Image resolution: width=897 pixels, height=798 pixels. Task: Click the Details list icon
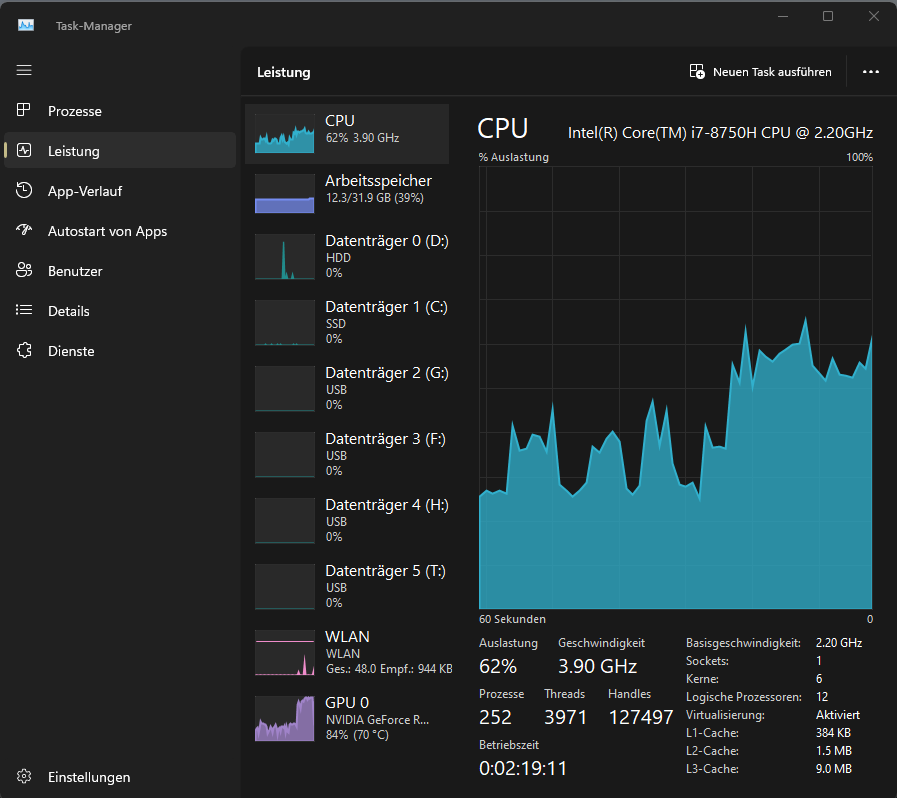[25, 311]
